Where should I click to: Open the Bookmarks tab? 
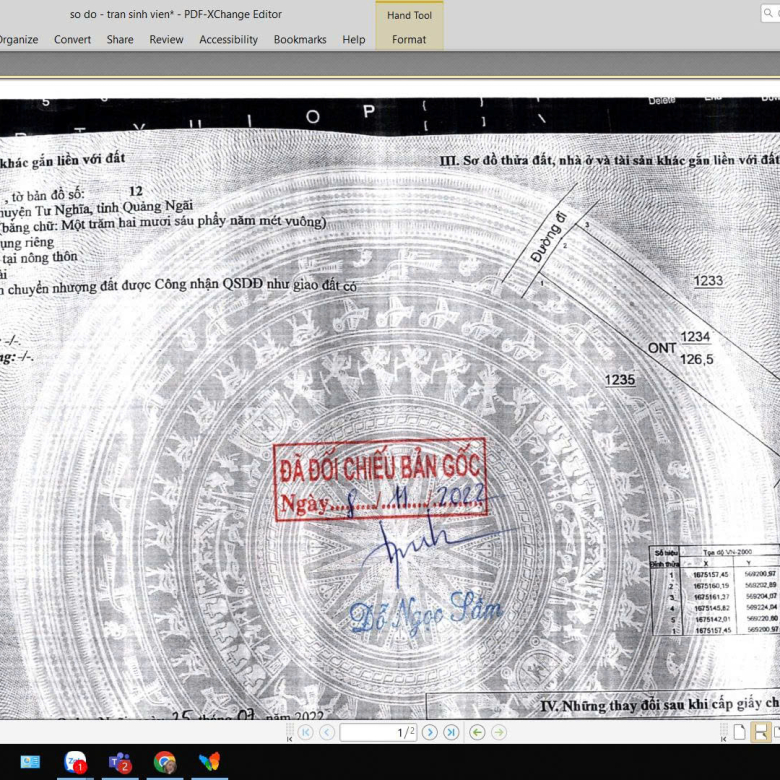point(300,40)
